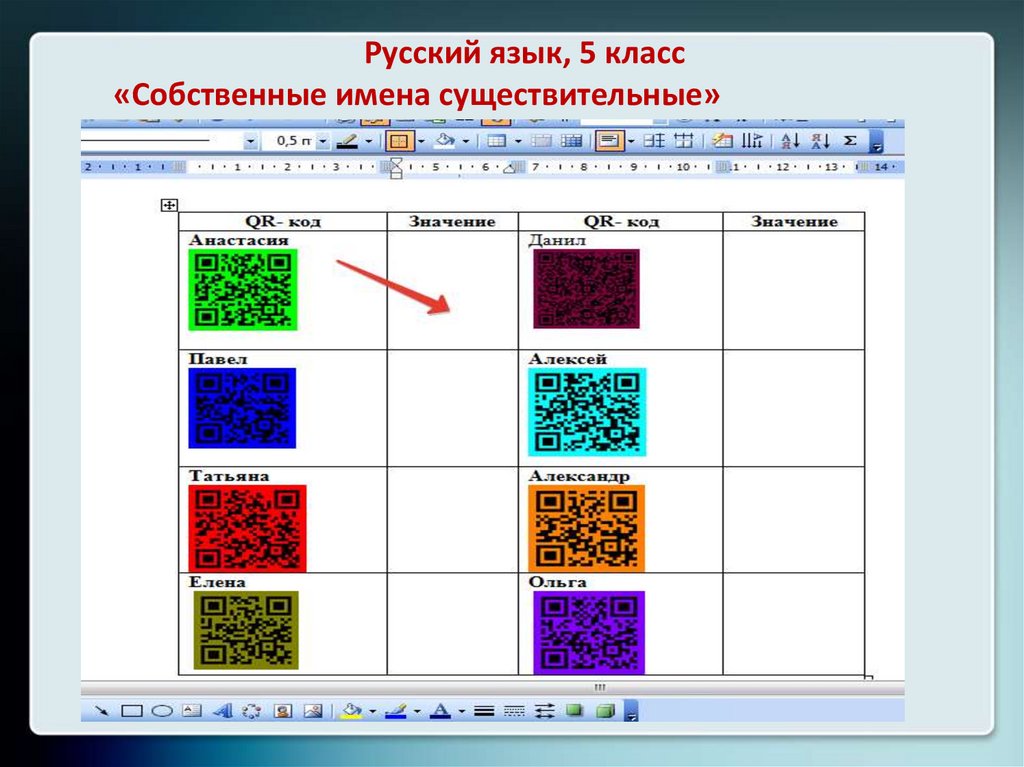Click the Split Cells icon
Image resolution: width=1024 pixels, height=767 pixels.
pos(571,140)
